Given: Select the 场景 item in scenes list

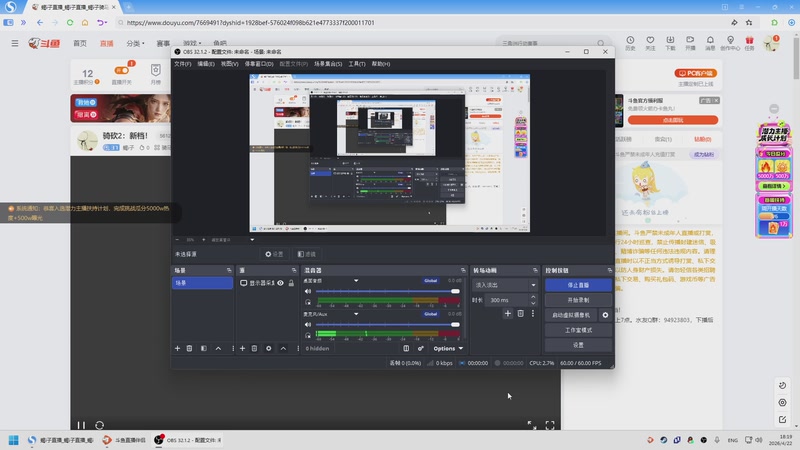Looking at the screenshot, I should pyautogui.click(x=201, y=283).
